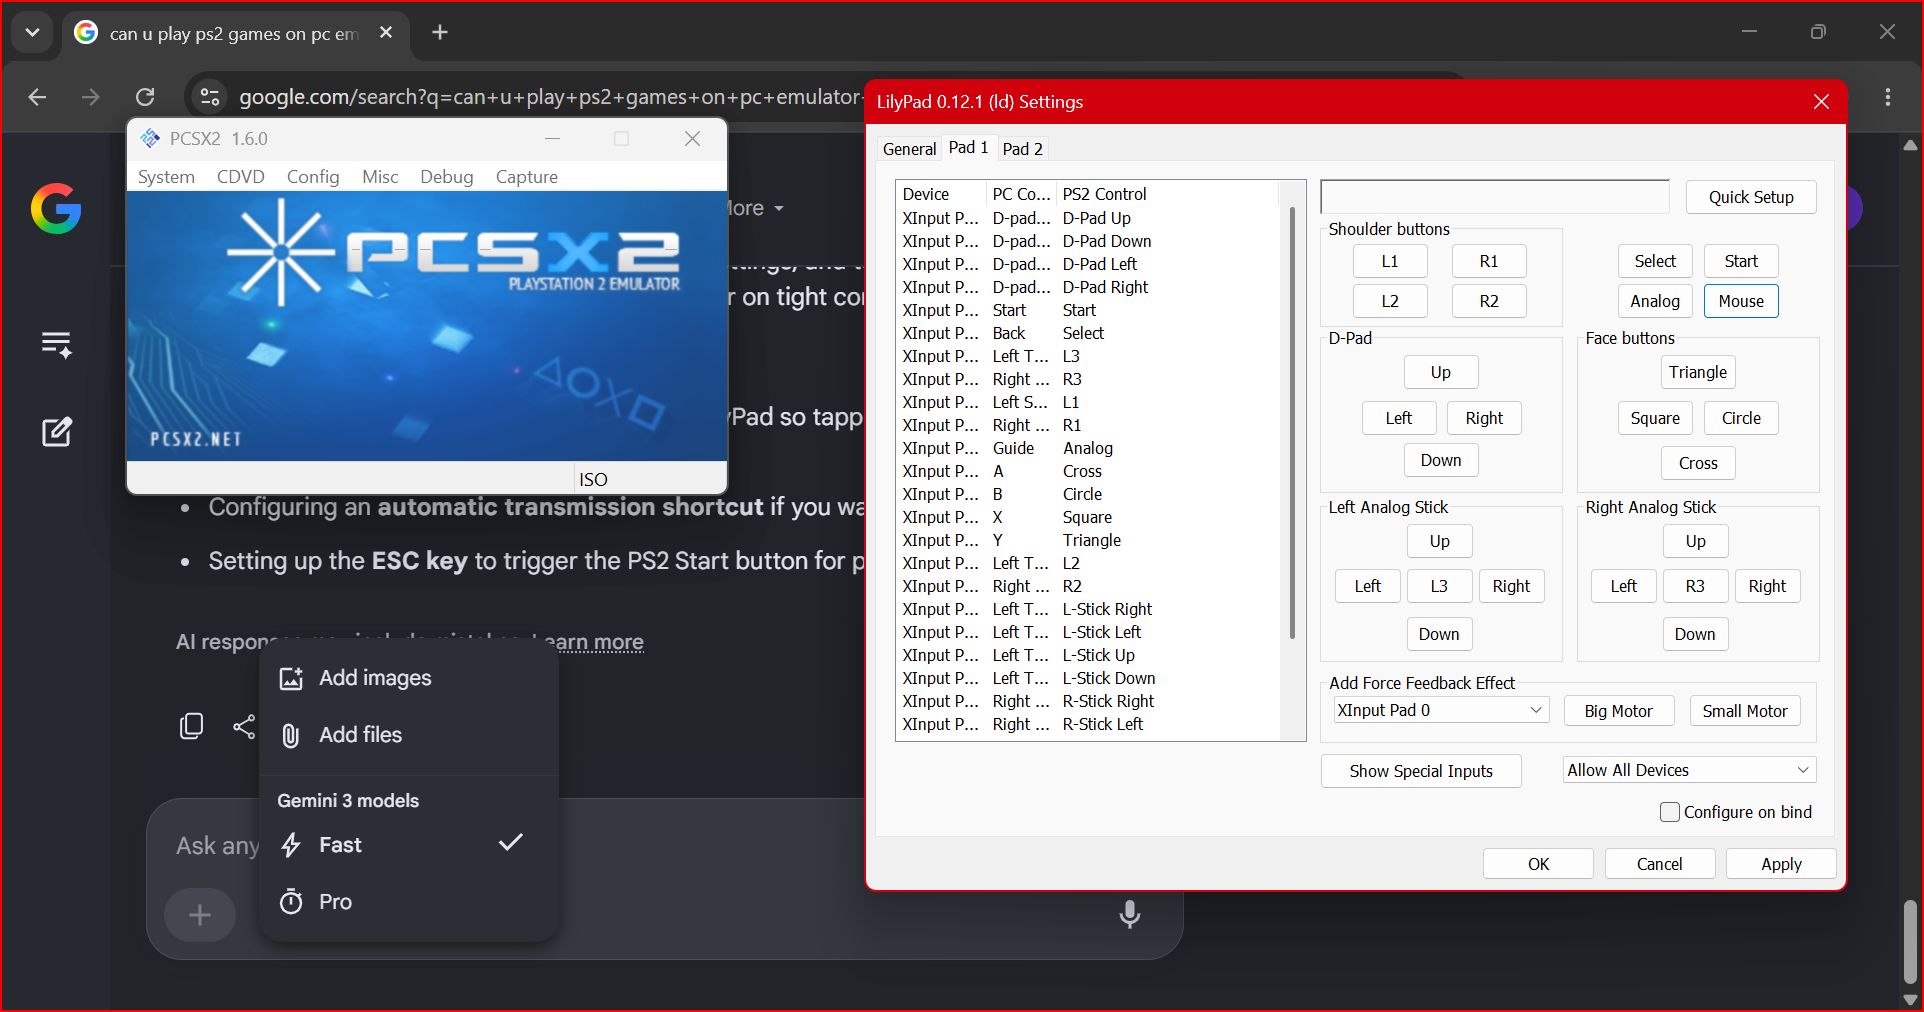Add Big Motor force feedback
The height and width of the screenshot is (1012, 1924).
[1618, 711]
